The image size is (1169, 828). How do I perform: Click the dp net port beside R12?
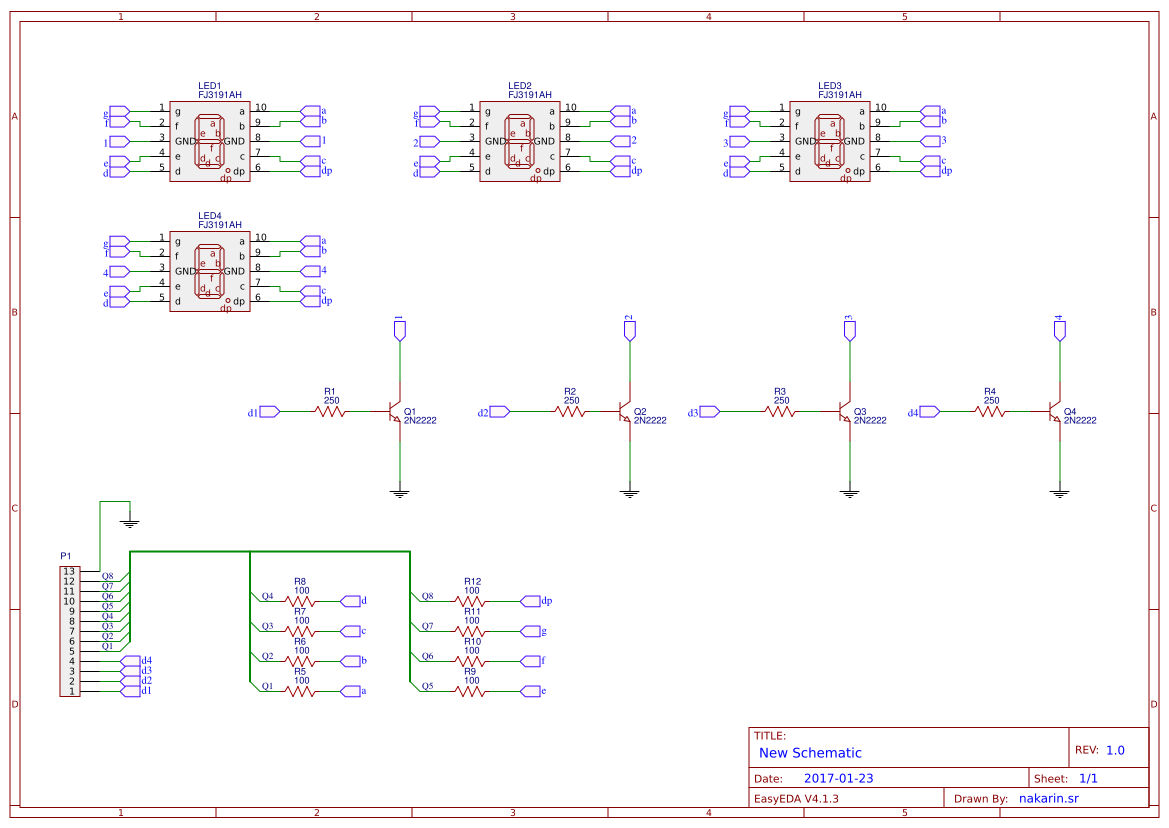tap(533, 603)
